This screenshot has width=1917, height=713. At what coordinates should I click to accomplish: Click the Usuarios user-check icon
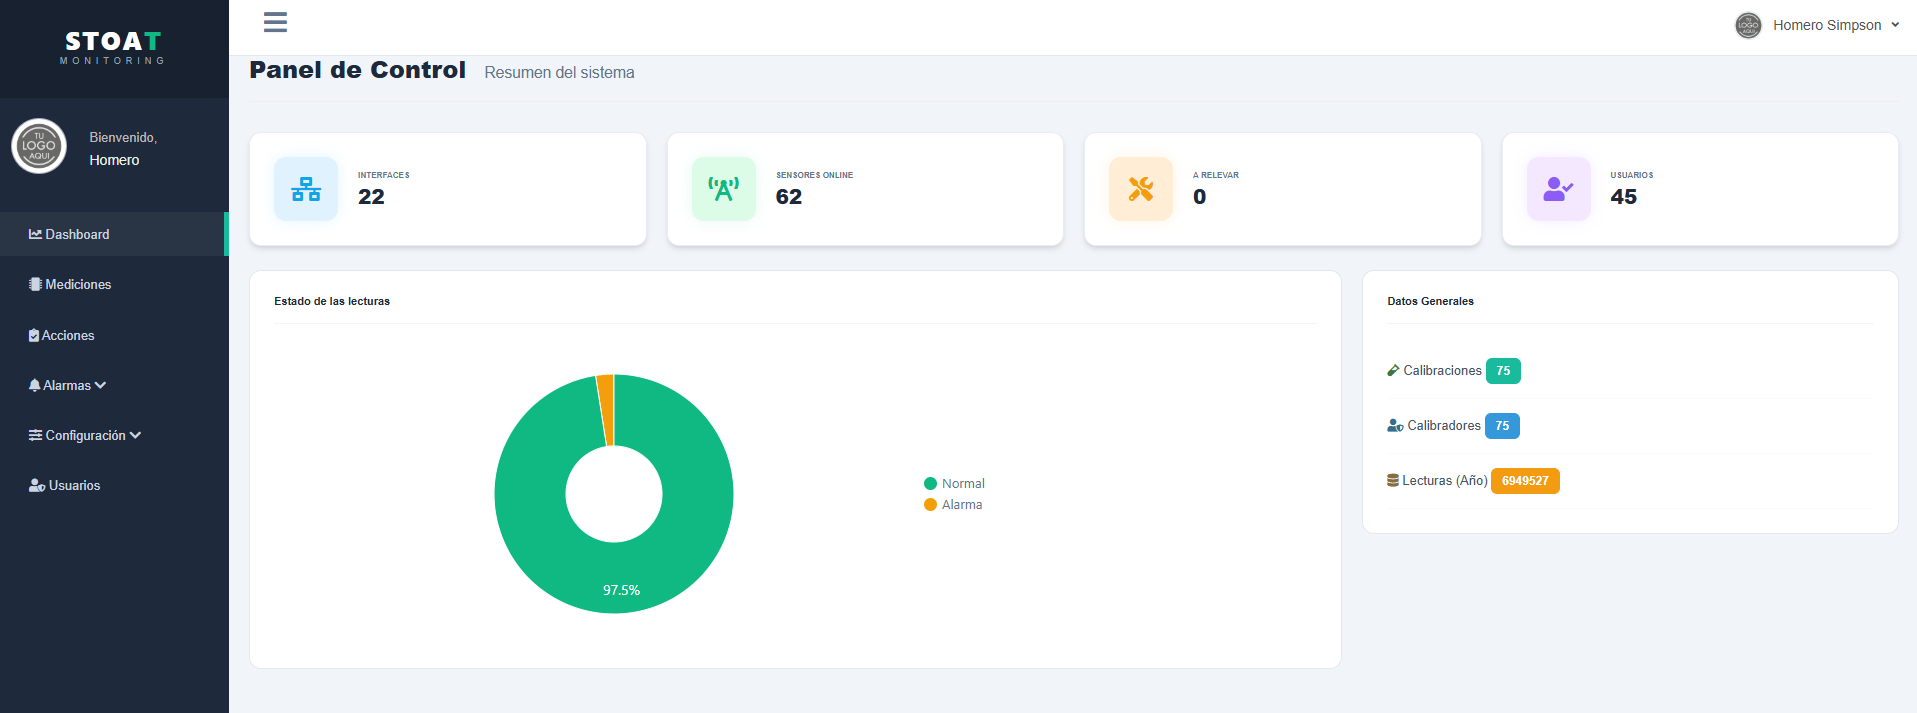click(1559, 189)
